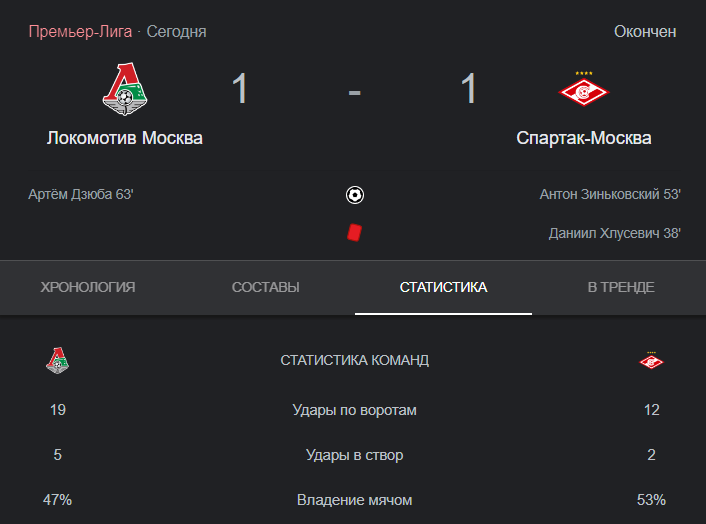Click goal scorer Артём Дзюба 63'
This screenshot has height=524, width=706.
[x=81, y=194]
